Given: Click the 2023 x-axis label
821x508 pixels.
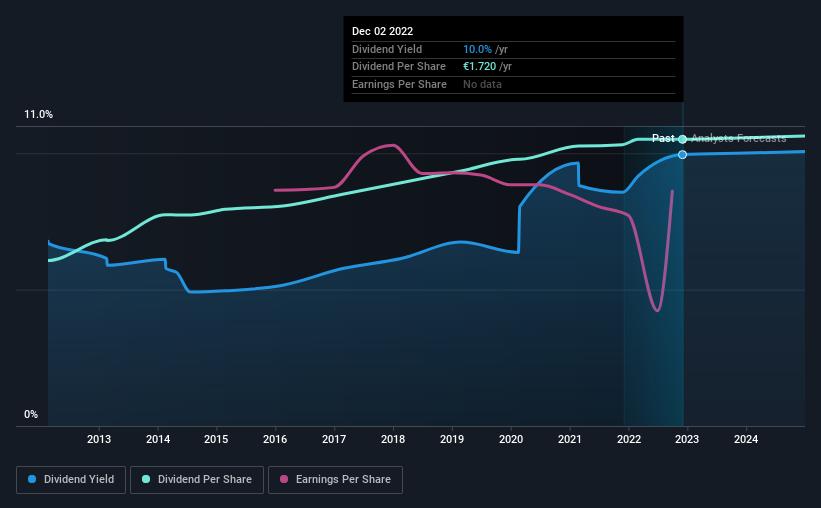Looking at the screenshot, I should pos(687,439).
